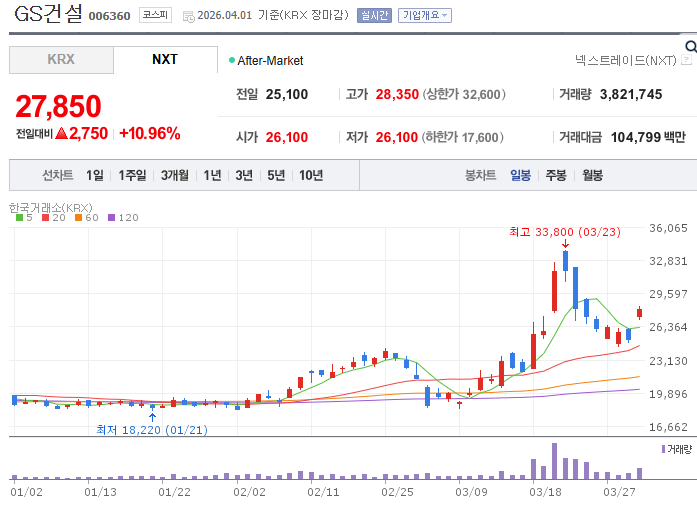697x507 pixels.
Task: Show the 3개월 line chart
Action: (x=175, y=176)
